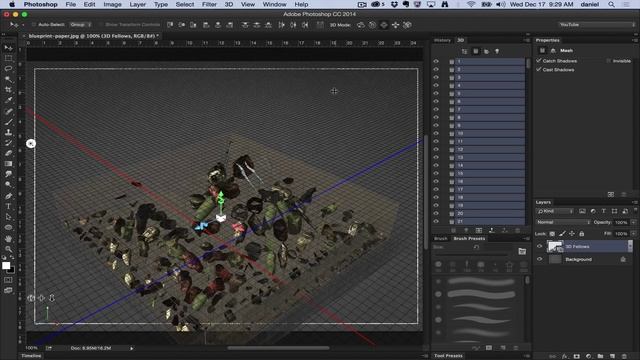Screen dimensions: 640x360
Task: Select the Move tool in the toolbox
Action: point(8,48)
